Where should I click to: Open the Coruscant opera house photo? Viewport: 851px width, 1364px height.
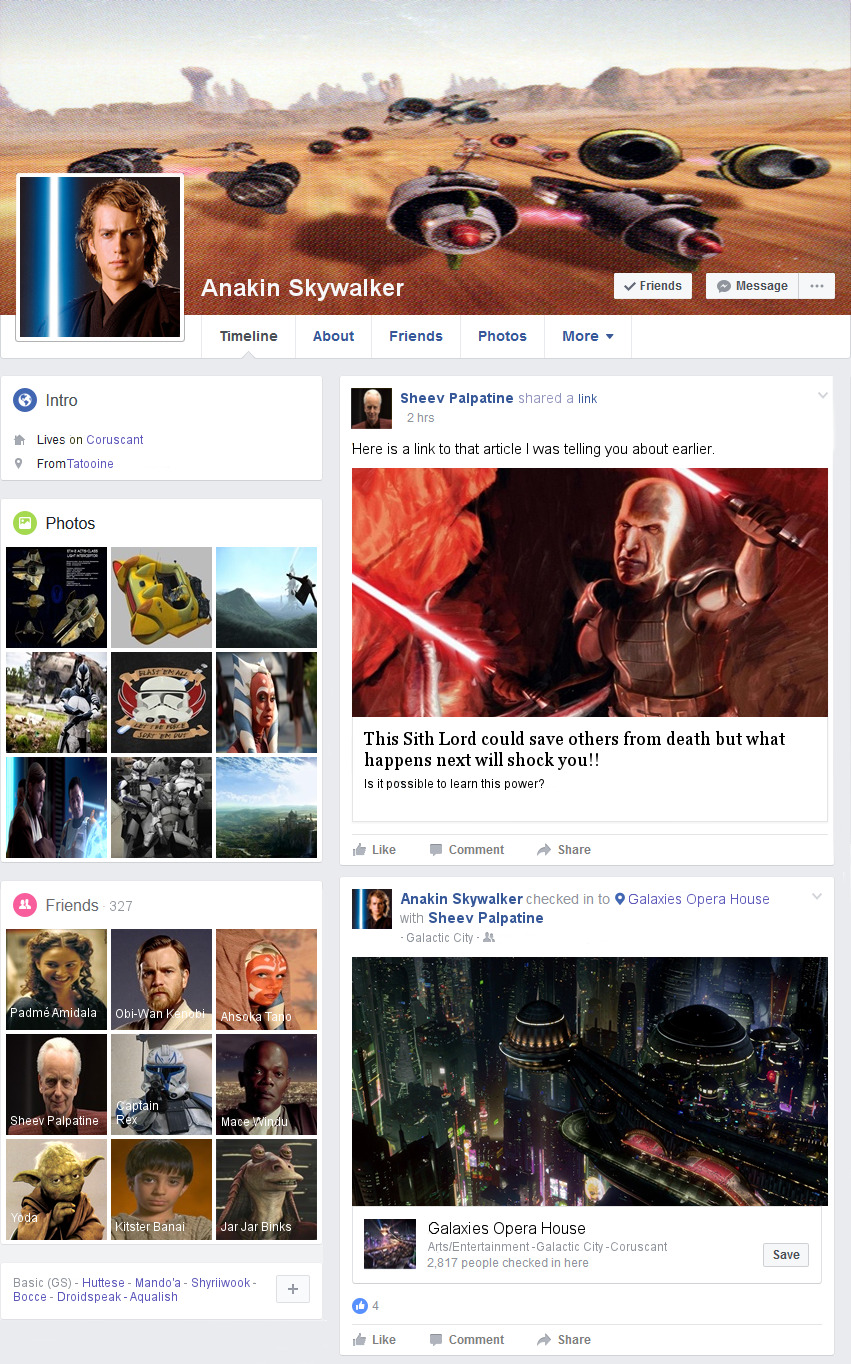(x=590, y=1081)
